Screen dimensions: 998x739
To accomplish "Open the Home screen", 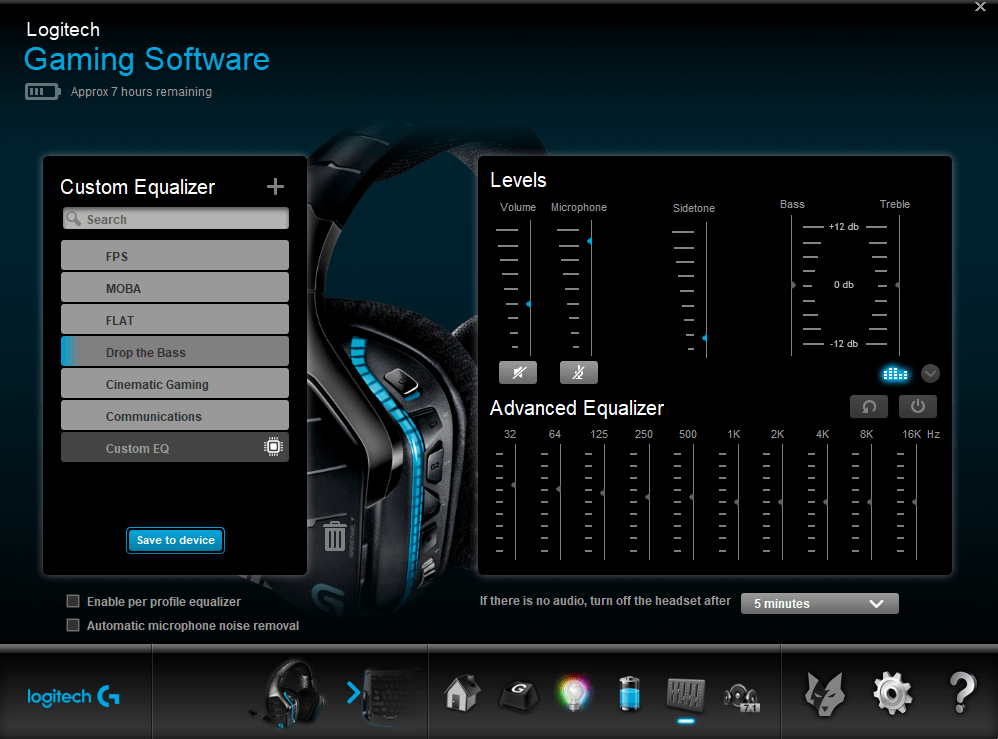I will click(x=462, y=693).
